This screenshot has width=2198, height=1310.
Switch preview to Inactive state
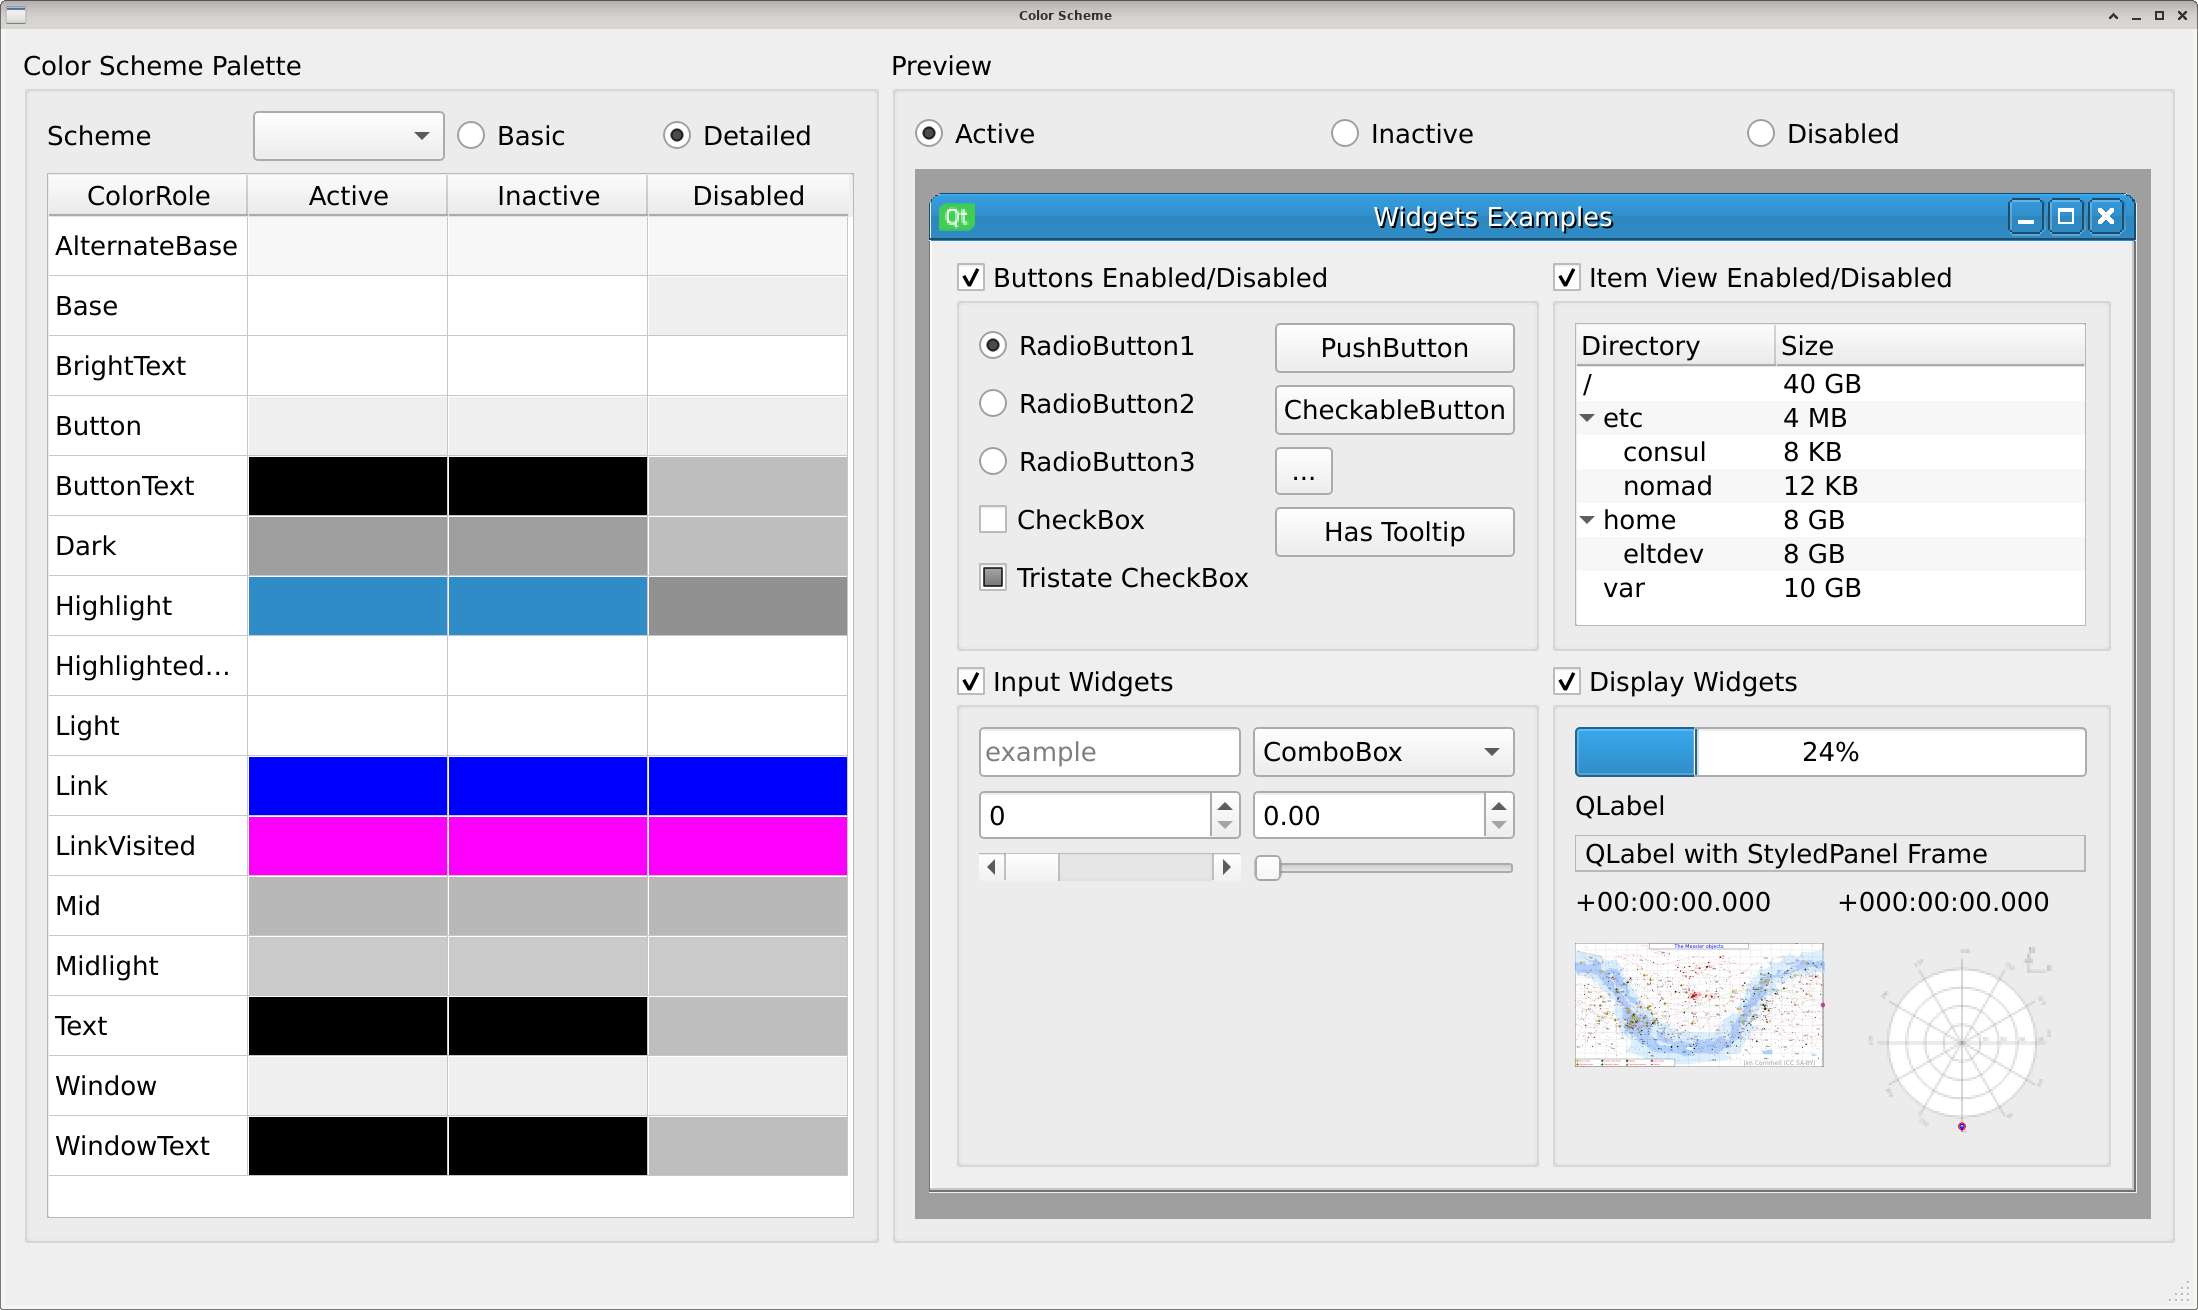[x=1345, y=133]
